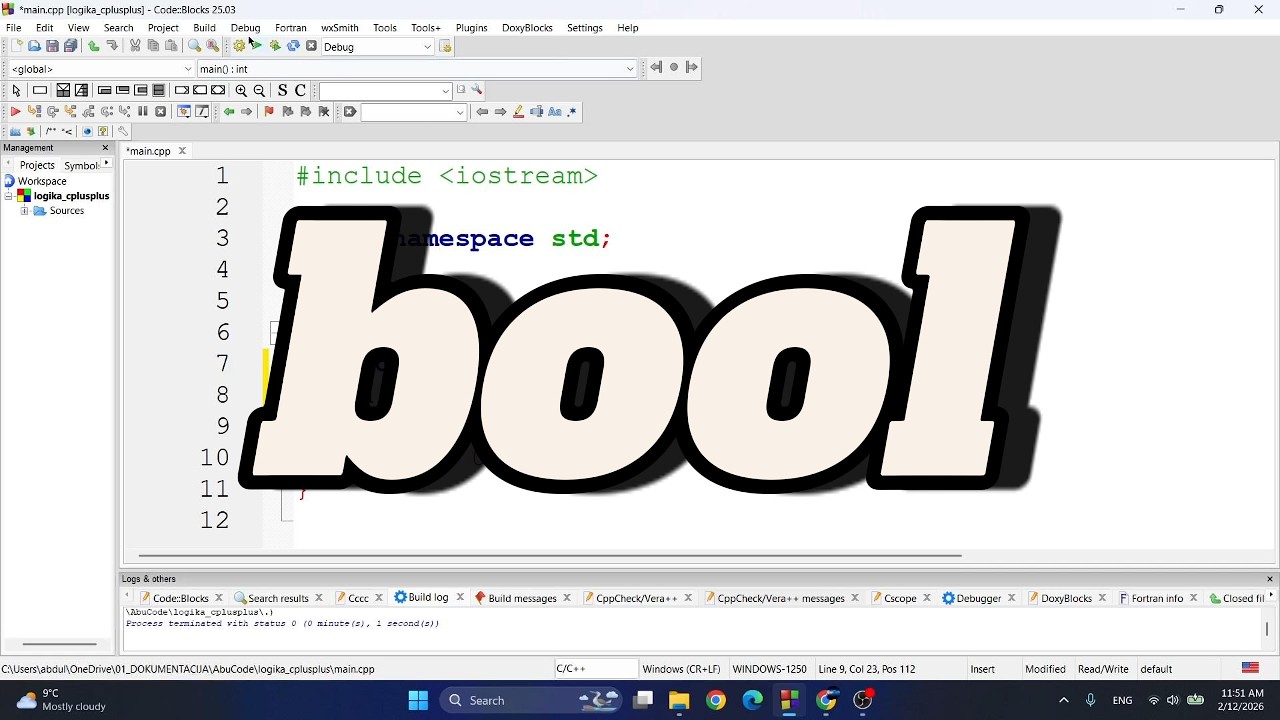Viewport: 1280px width, 720px height.
Task: Click the Run to cursor icon
Action: (34, 112)
